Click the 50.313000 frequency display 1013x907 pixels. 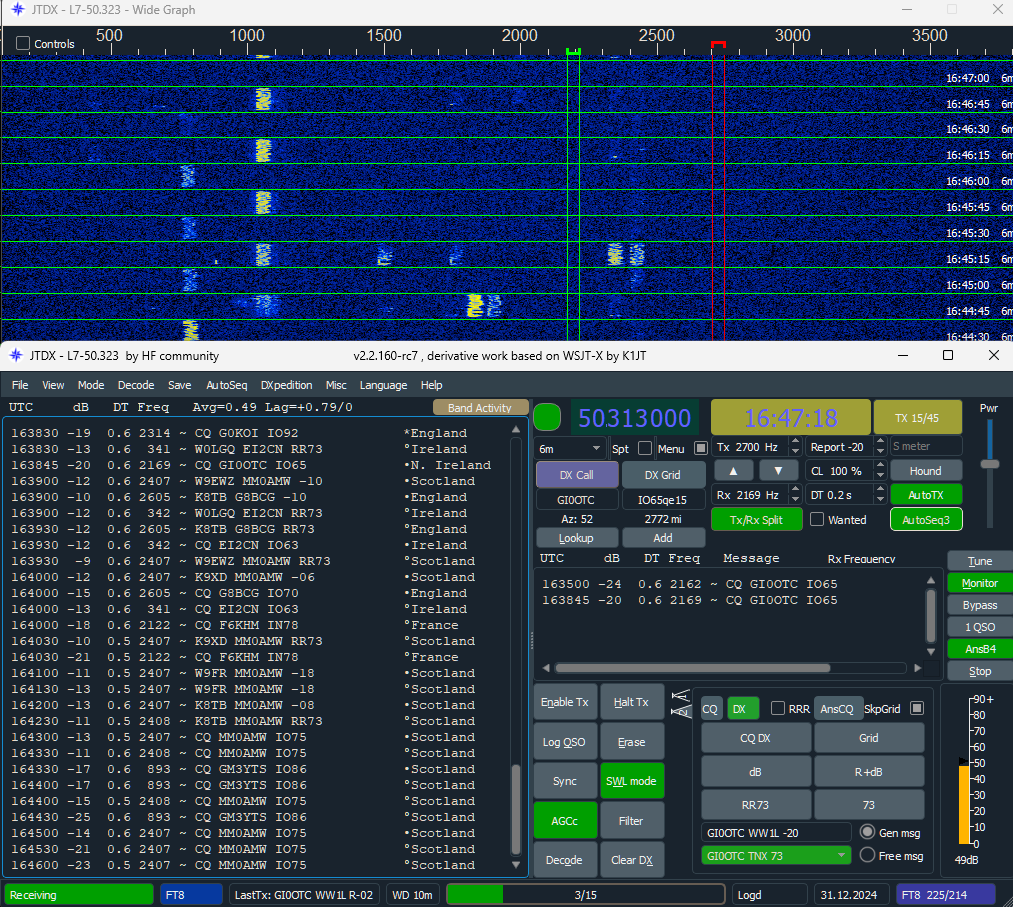[634, 418]
